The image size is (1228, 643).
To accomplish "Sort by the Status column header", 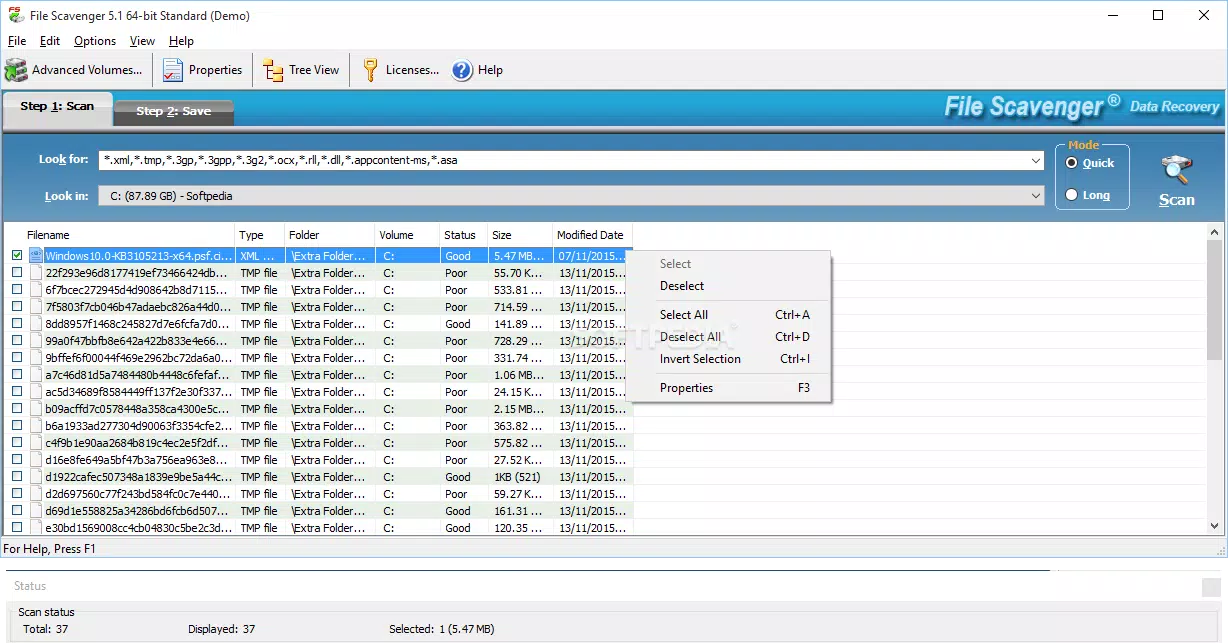I will [464, 235].
